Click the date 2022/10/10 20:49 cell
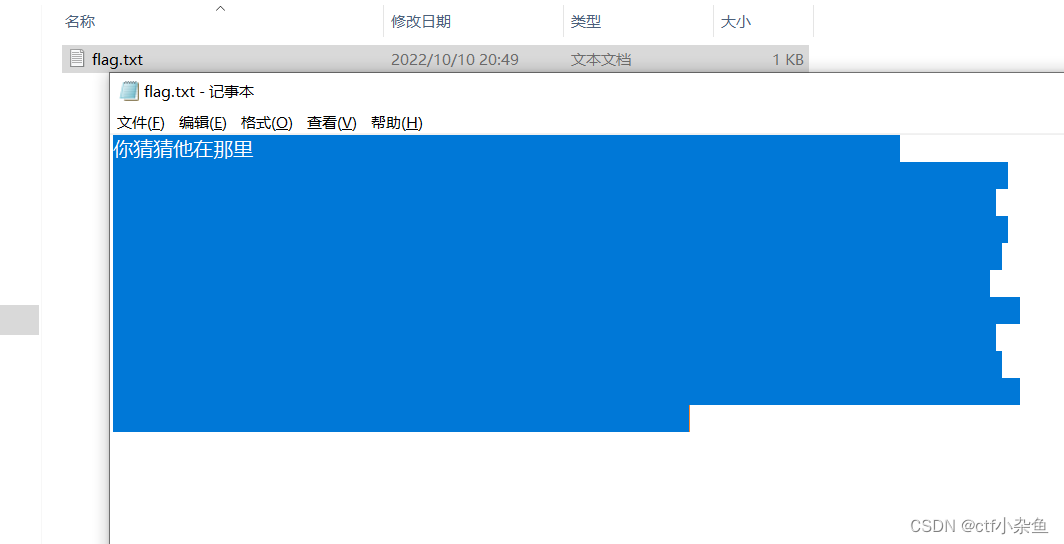Viewport: 1064px width, 544px height. 455,60
